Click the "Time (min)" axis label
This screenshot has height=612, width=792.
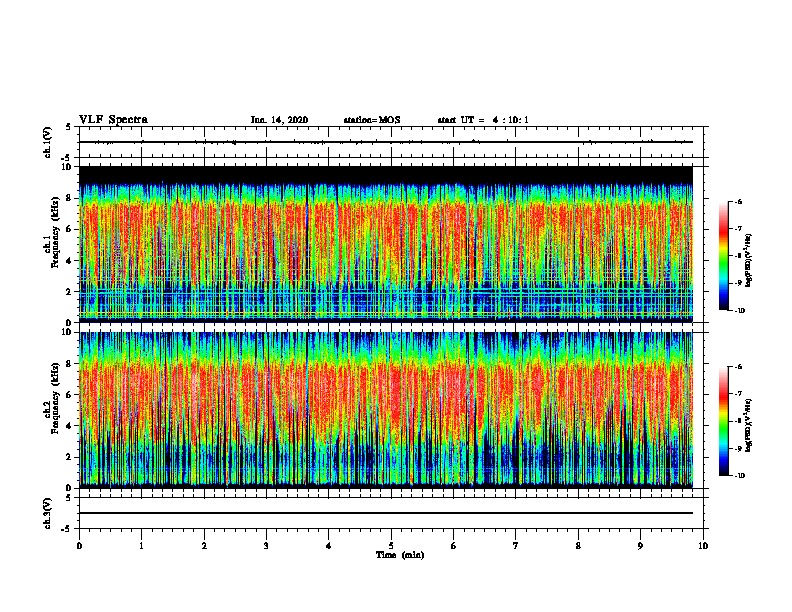point(400,555)
